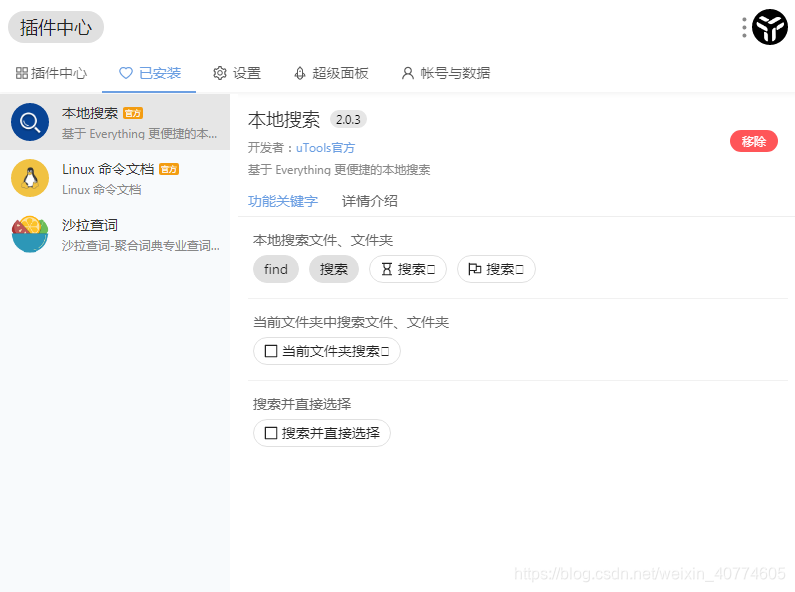Click the find keyword tag
795x592 pixels.
[276, 269]
